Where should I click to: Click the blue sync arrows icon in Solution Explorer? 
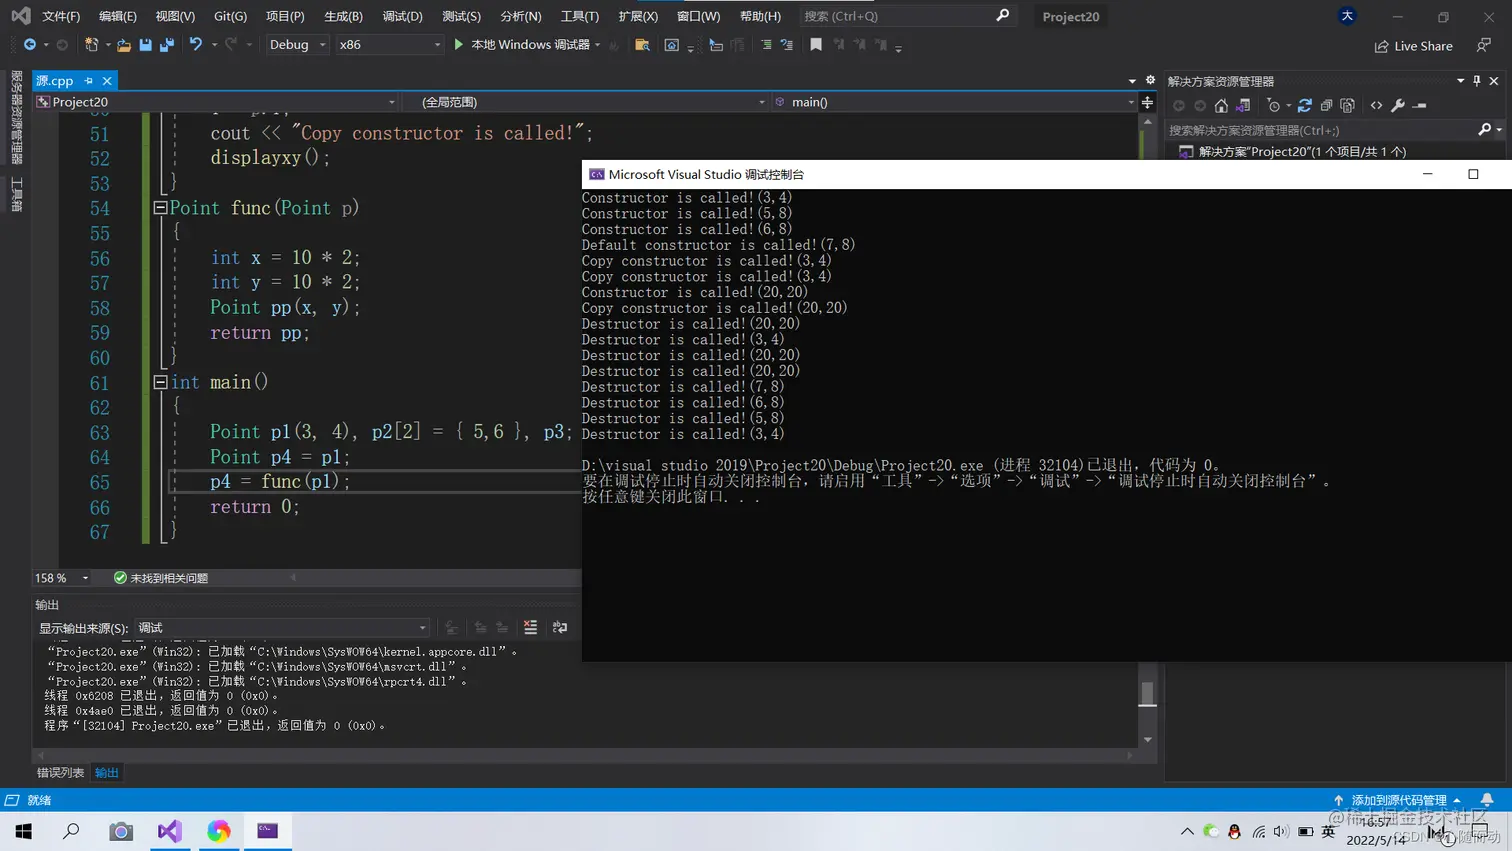pos(1304,106)
